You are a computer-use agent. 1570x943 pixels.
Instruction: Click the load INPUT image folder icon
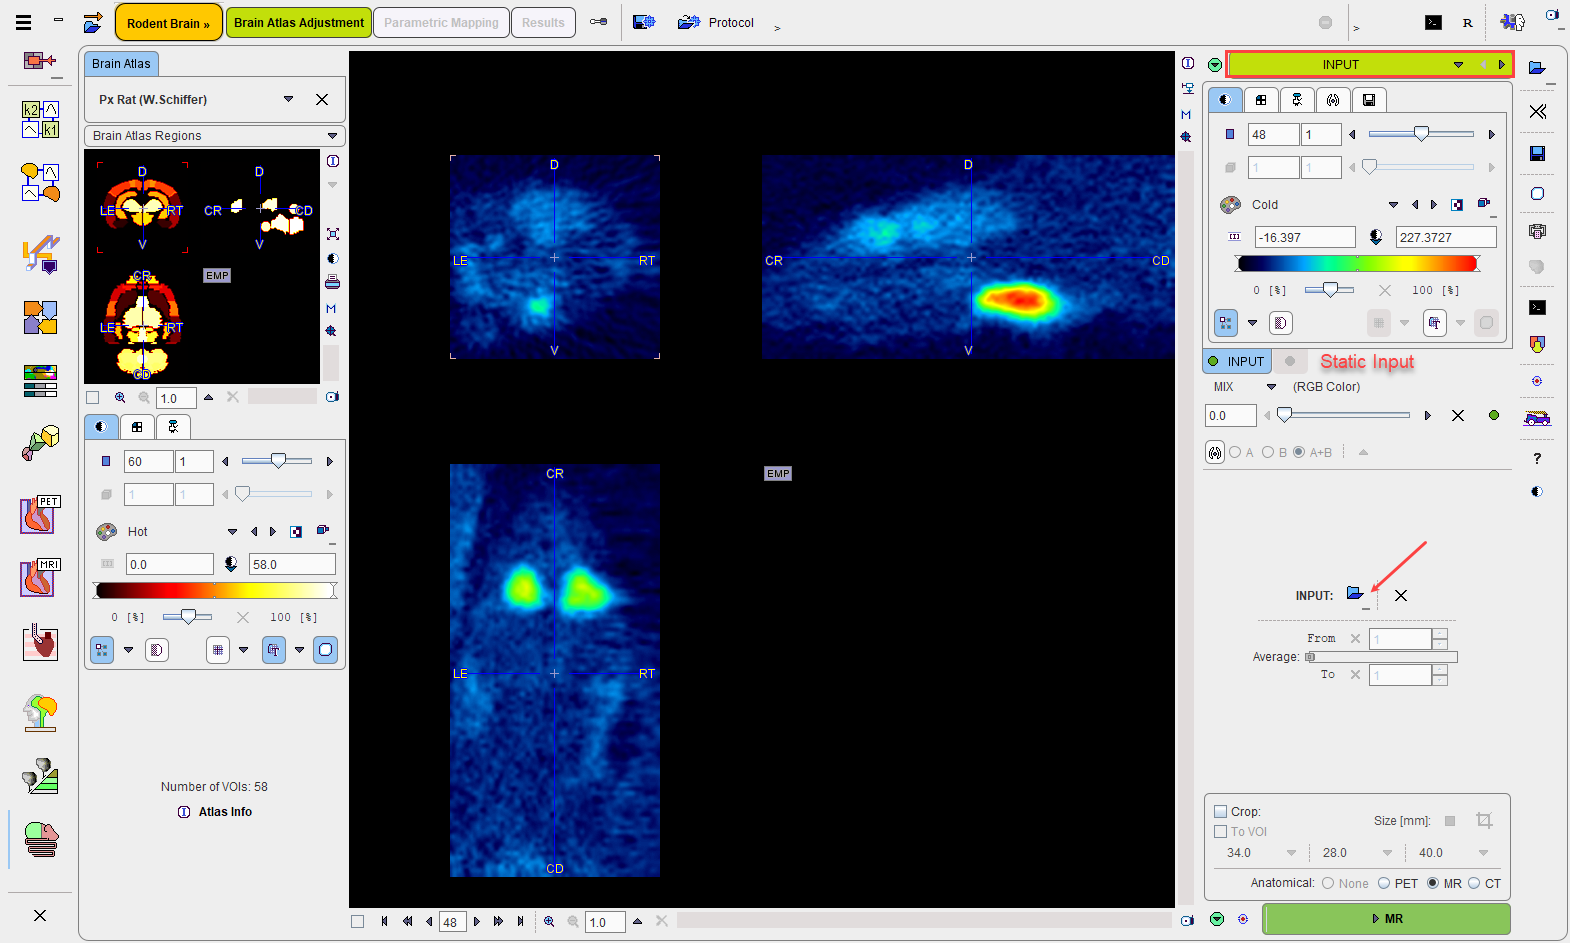point(1355,594)
